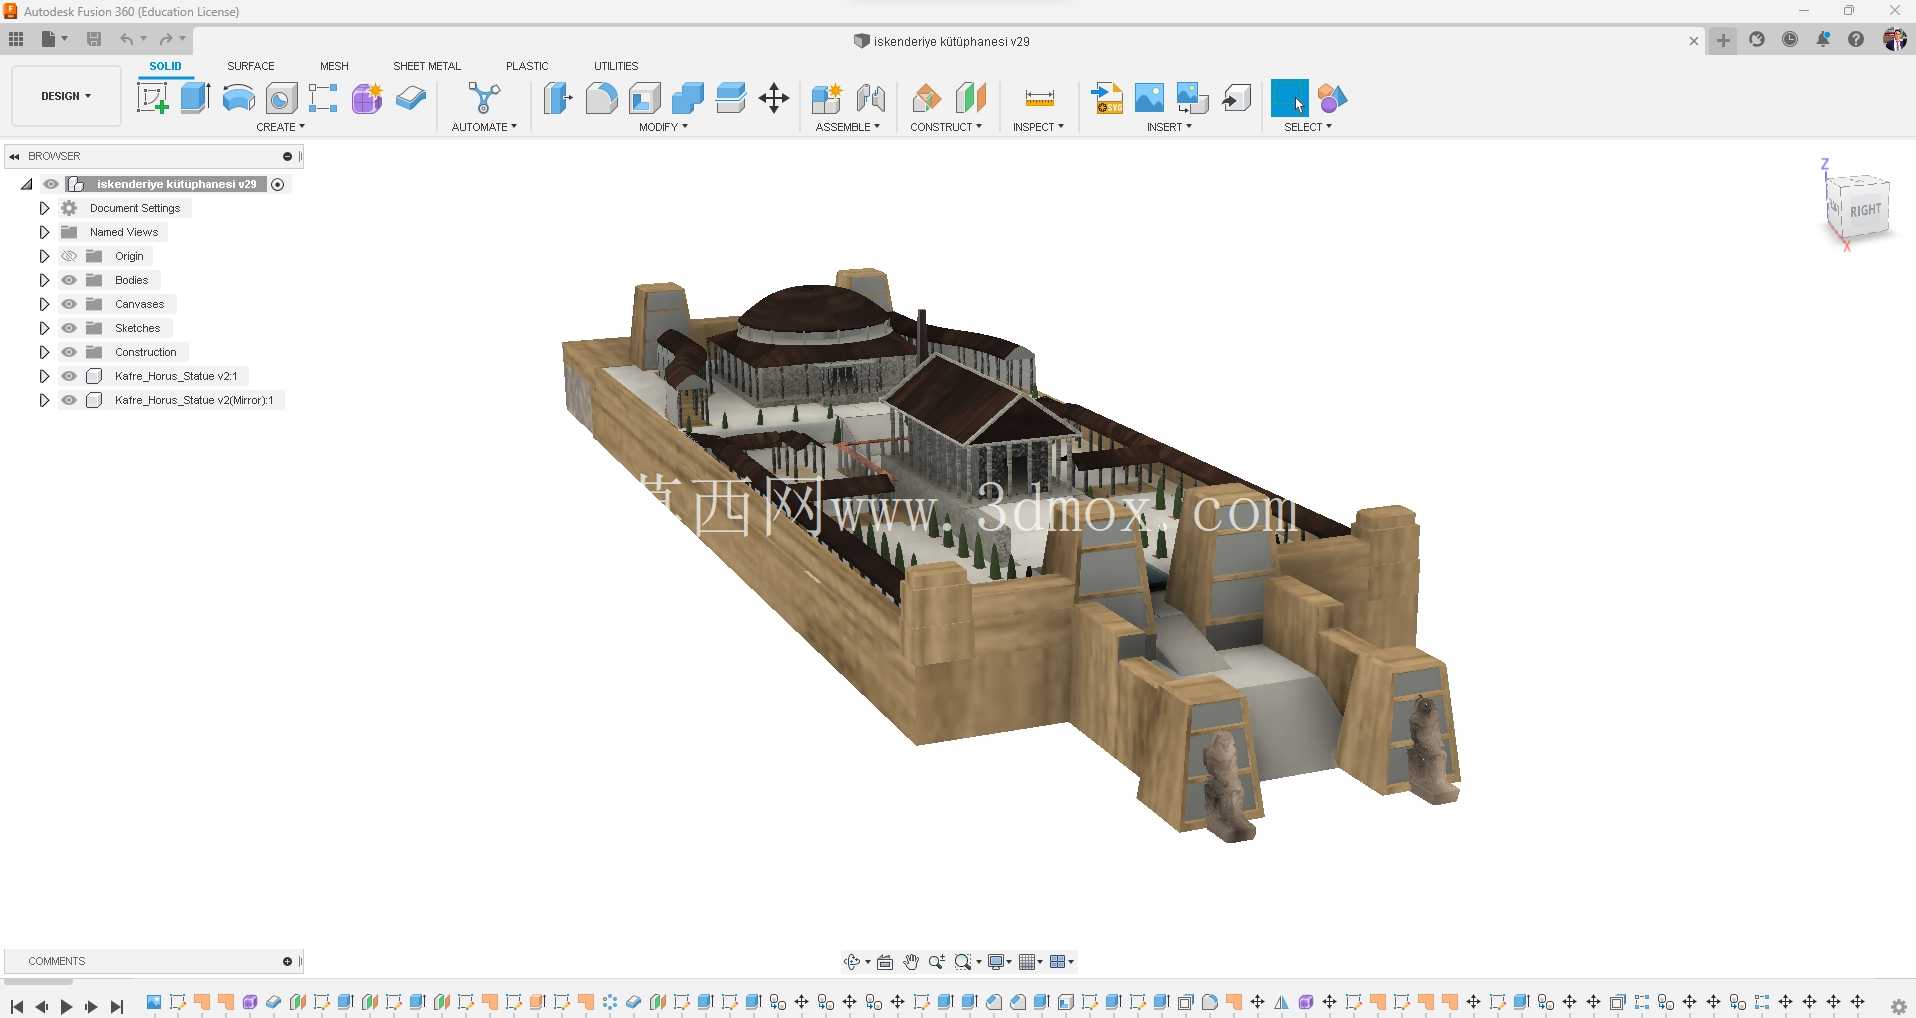
Task: Open the SHEET METAL tab
Action: click(427, 66)
